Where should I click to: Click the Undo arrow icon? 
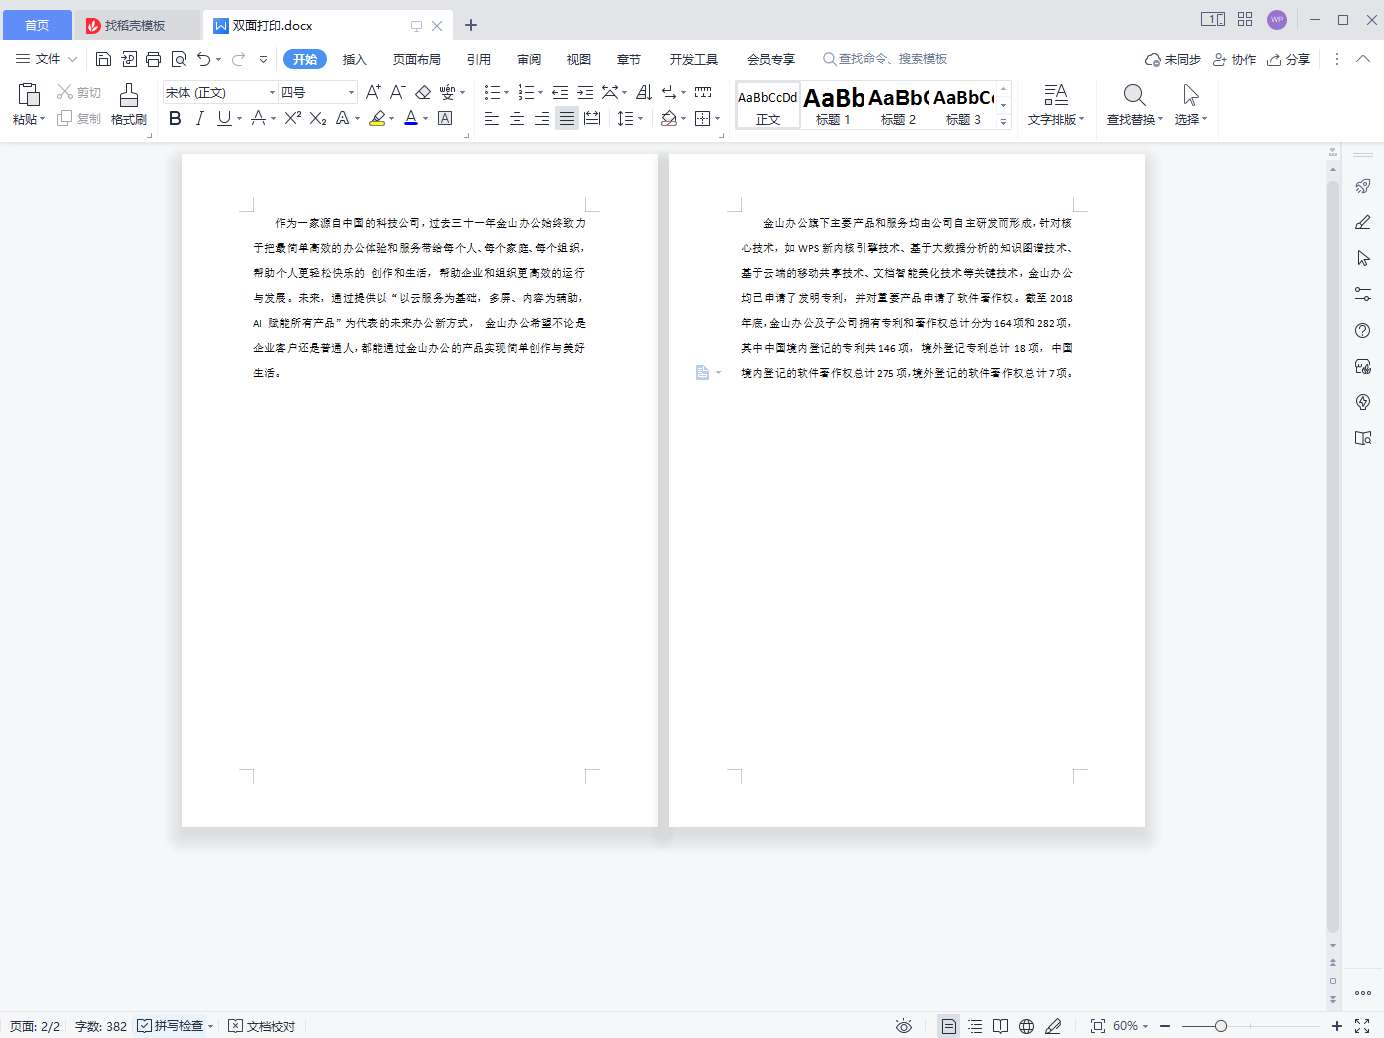pyautogui.click(x=204, y=59)
